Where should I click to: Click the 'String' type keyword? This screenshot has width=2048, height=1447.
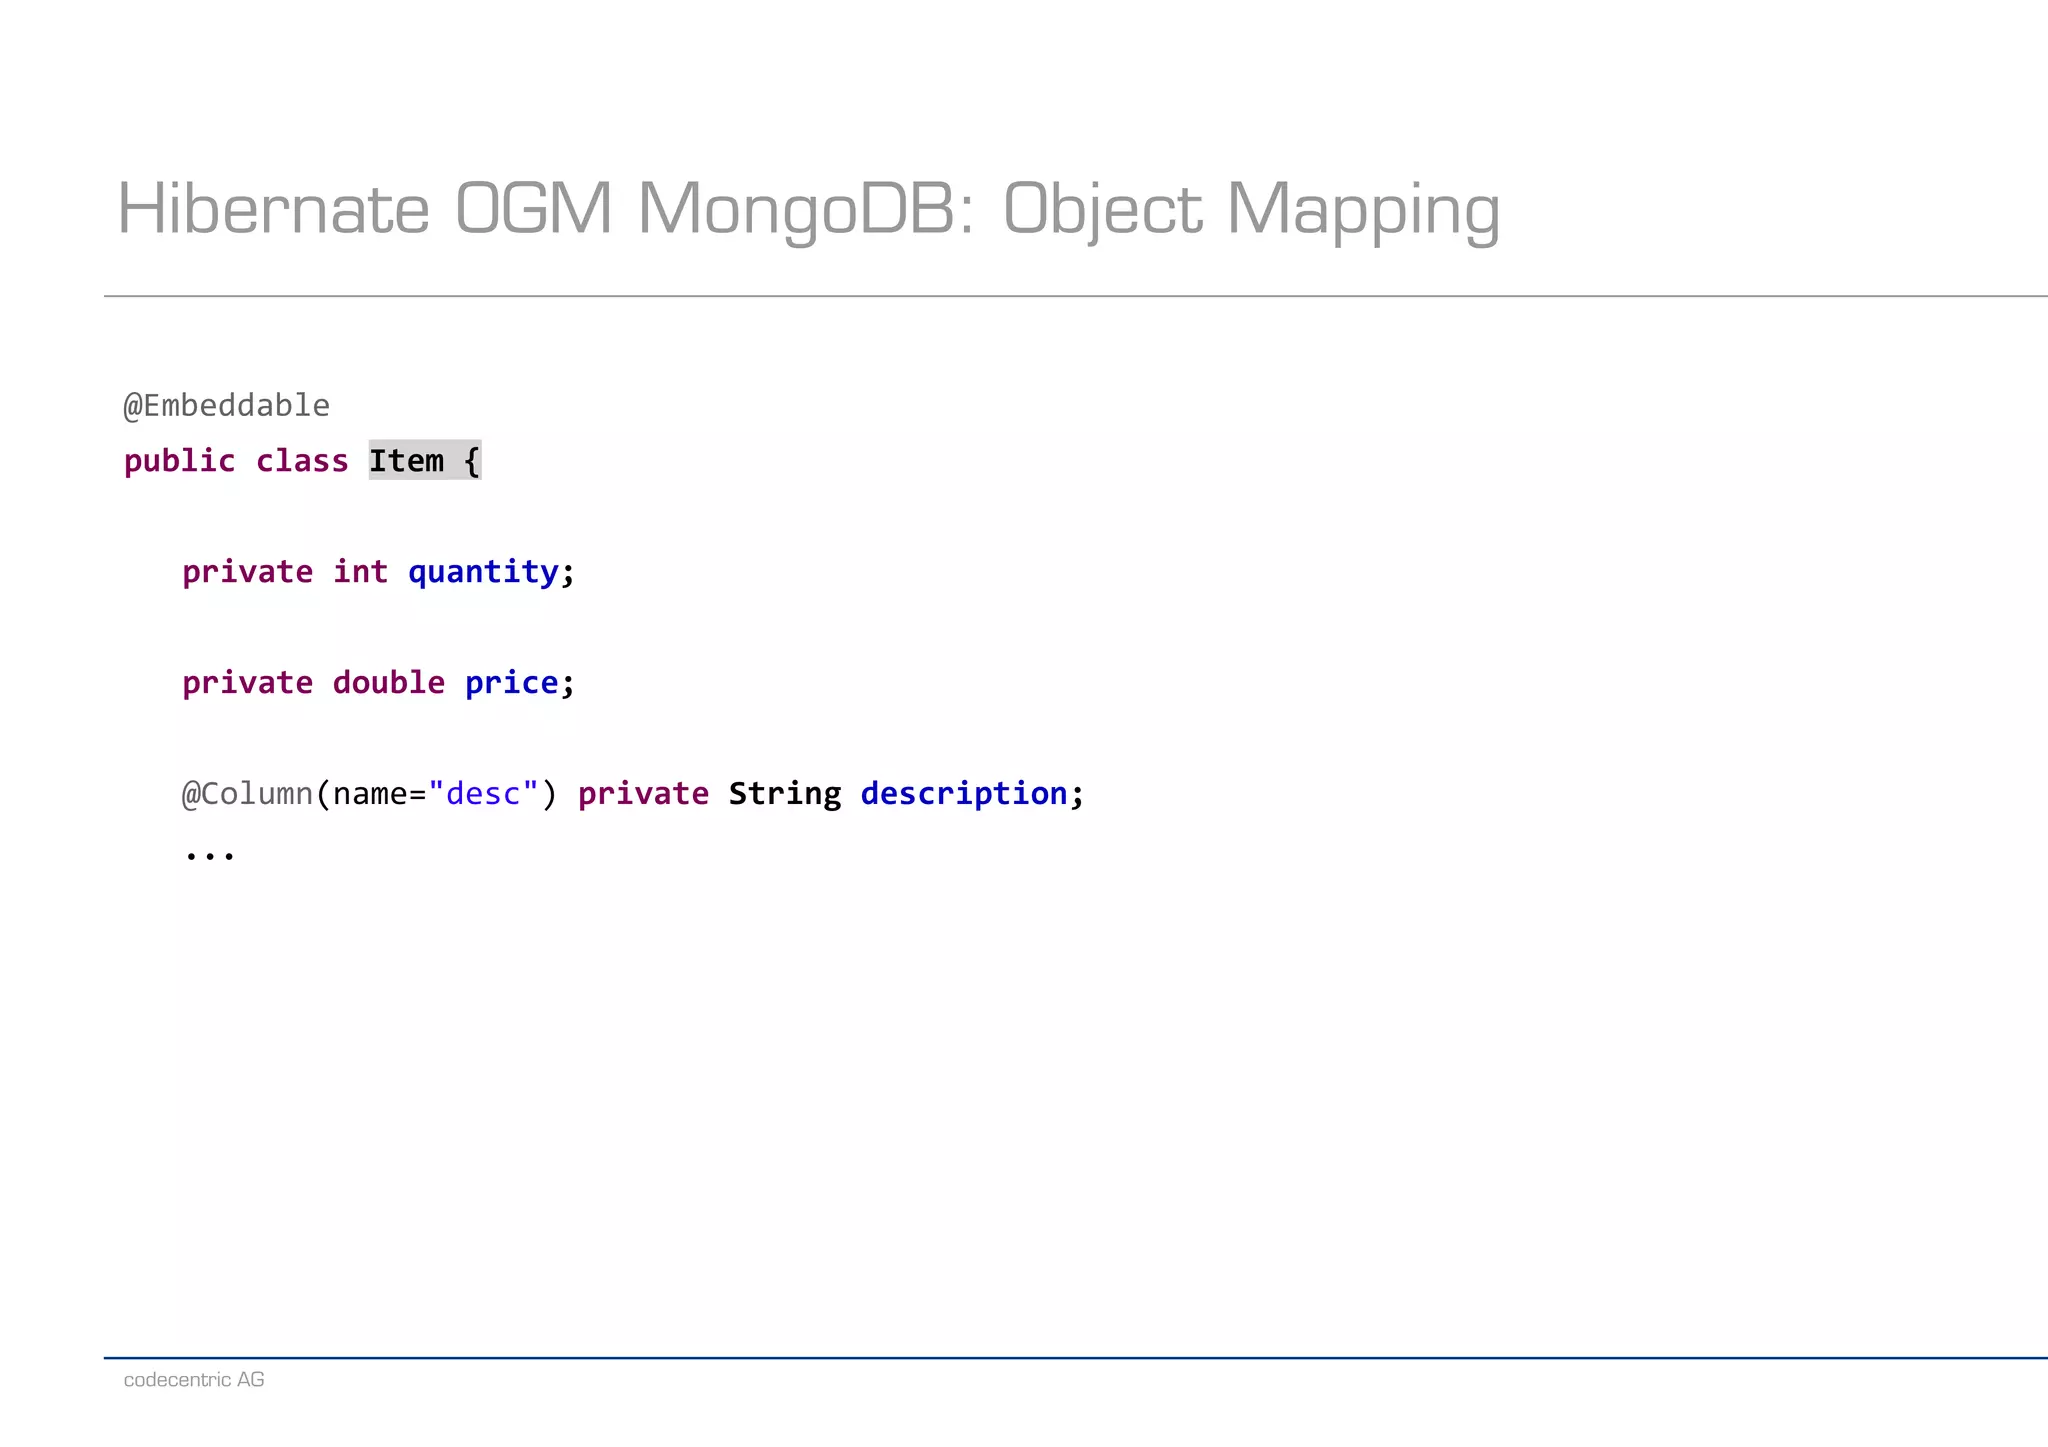(785, 794)
